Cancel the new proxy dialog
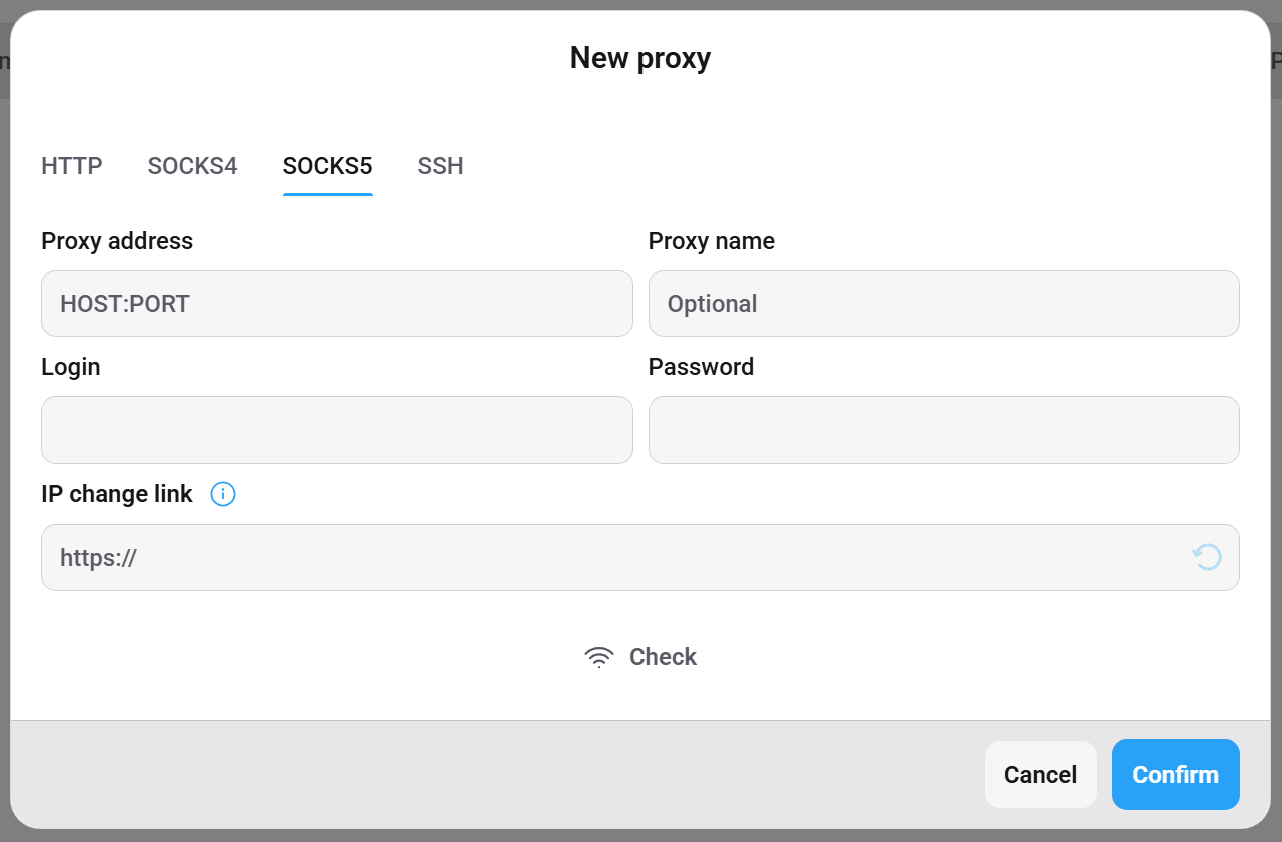The image size is (1282, 842). pos(1040,775)
